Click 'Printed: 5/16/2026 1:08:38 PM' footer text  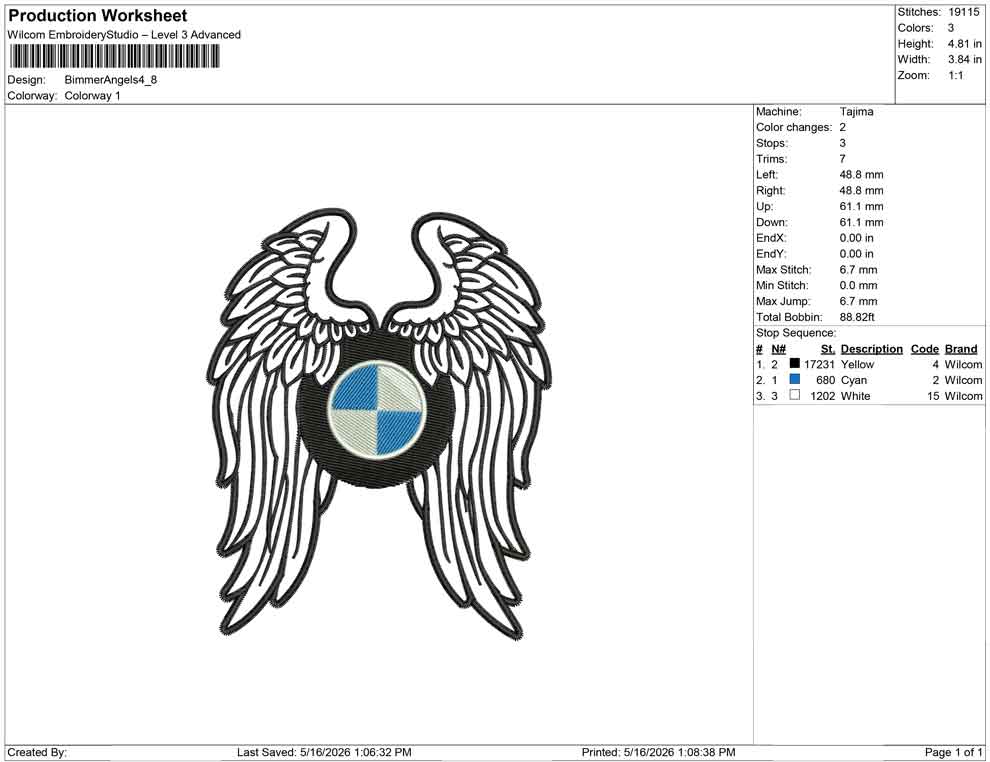tap(658, 752)
